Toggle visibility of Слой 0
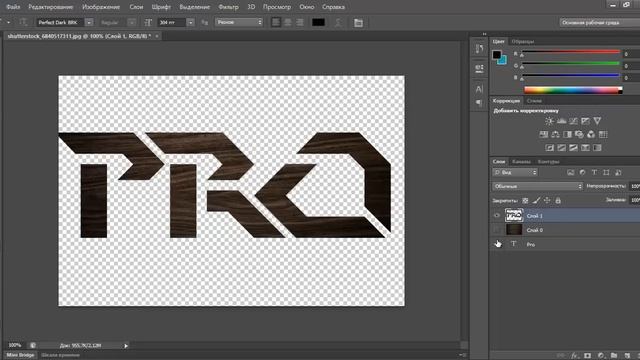The width and height of the screenshot is (640, 360). (x=497, y=230)
